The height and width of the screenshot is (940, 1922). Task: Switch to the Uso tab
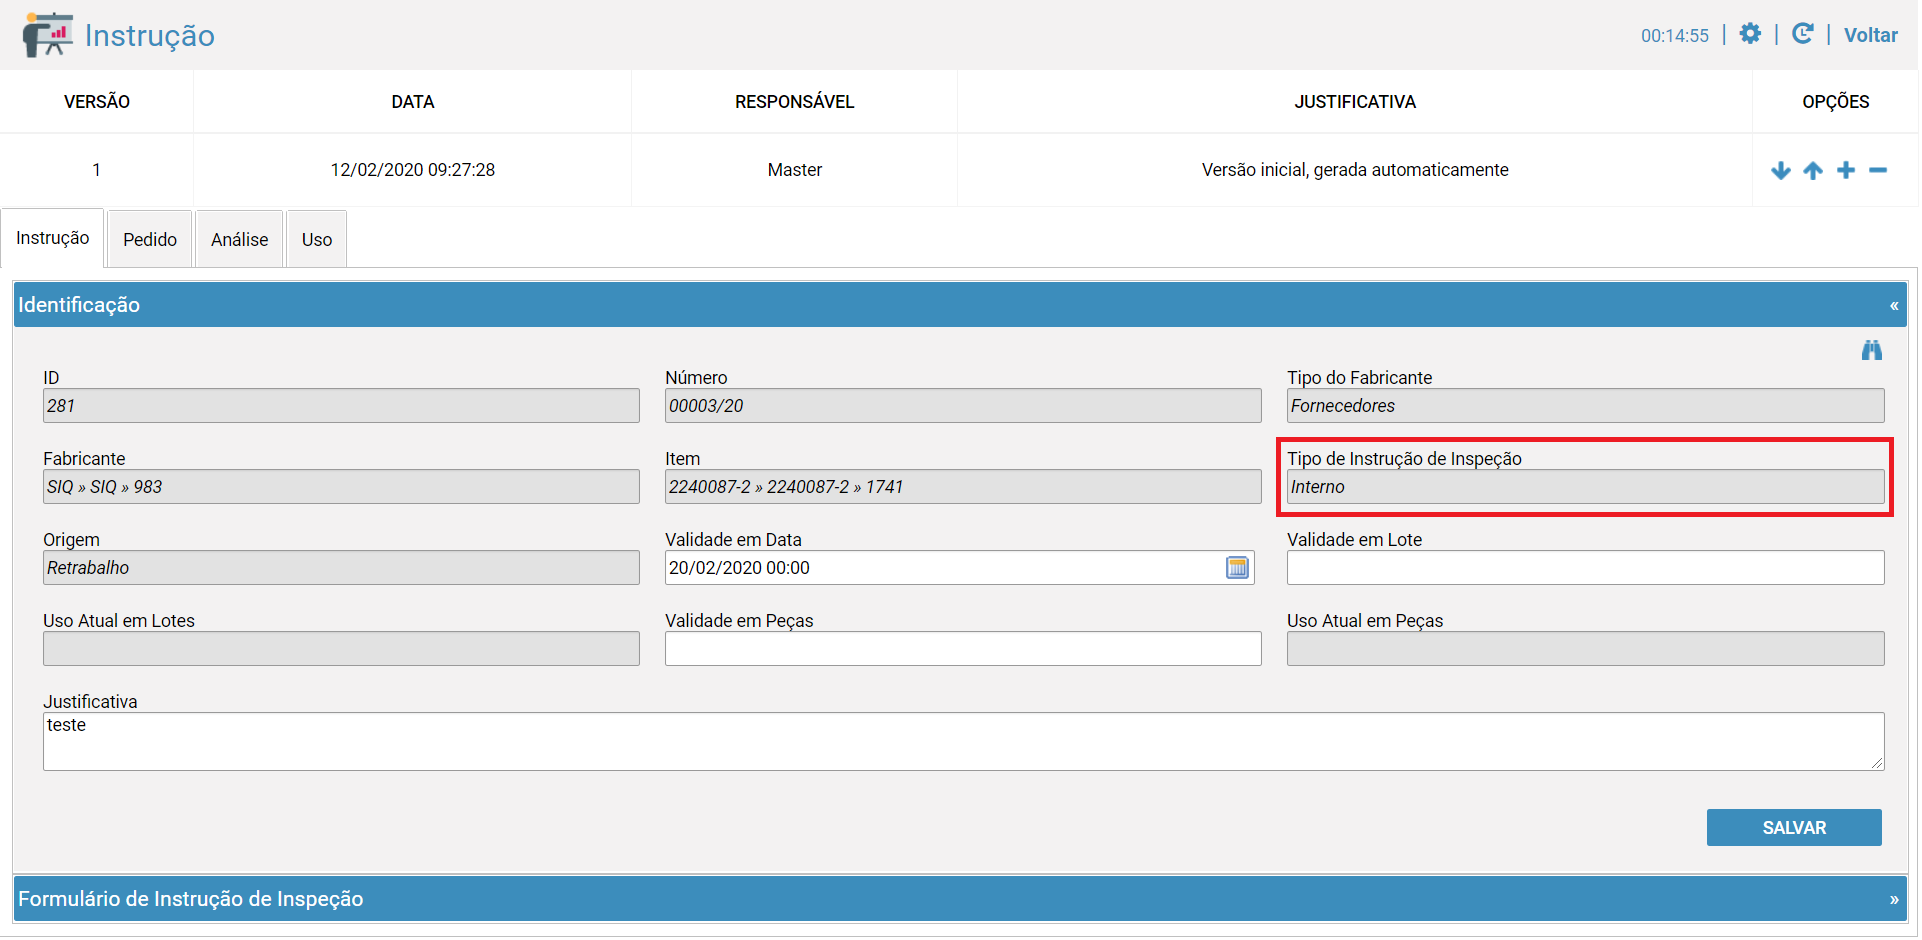point(317,239)
